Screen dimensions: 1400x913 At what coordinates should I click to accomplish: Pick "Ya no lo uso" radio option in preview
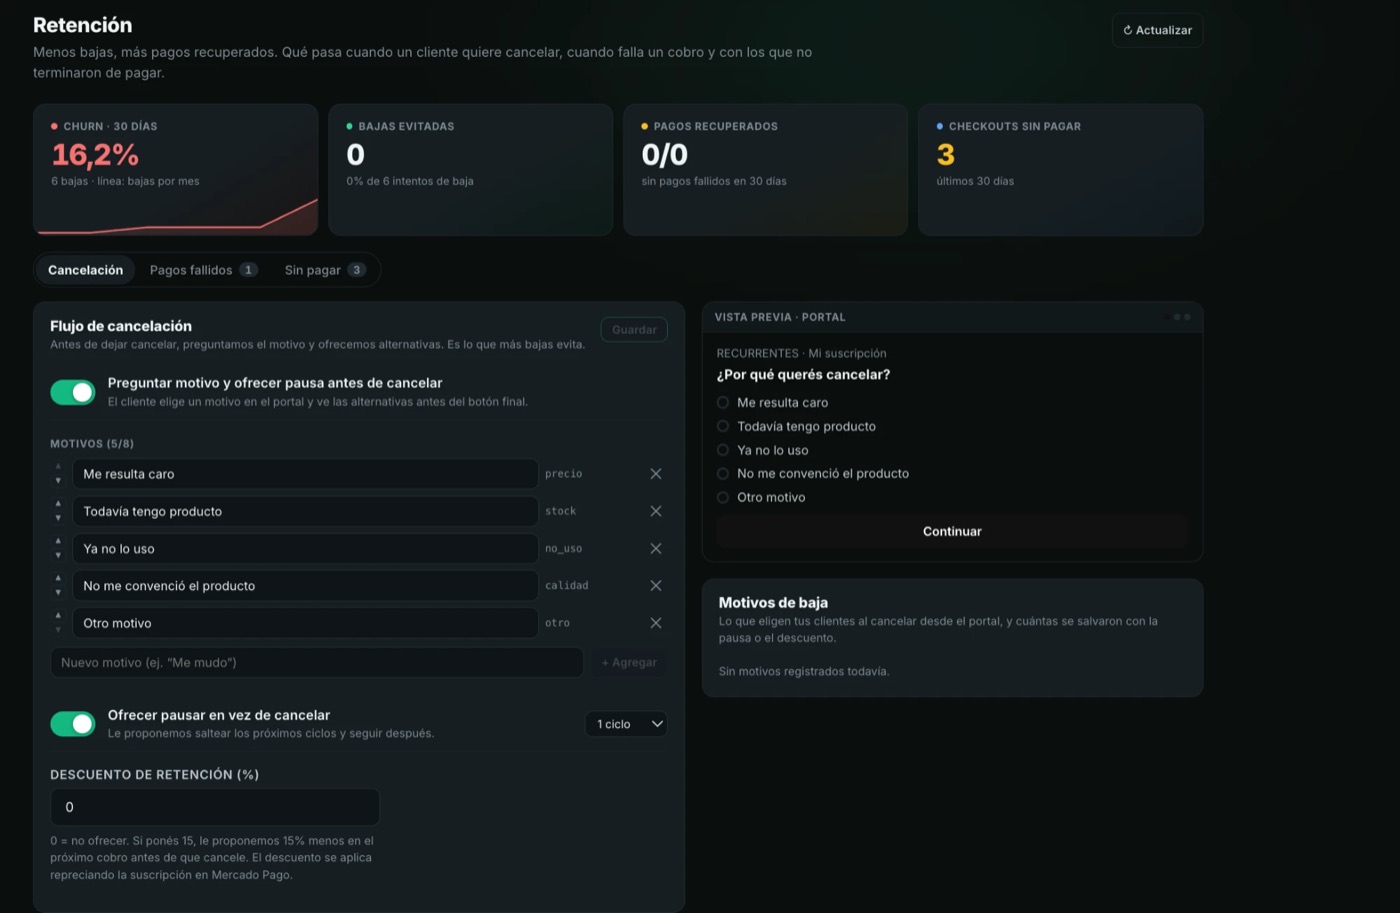(723, 450)
